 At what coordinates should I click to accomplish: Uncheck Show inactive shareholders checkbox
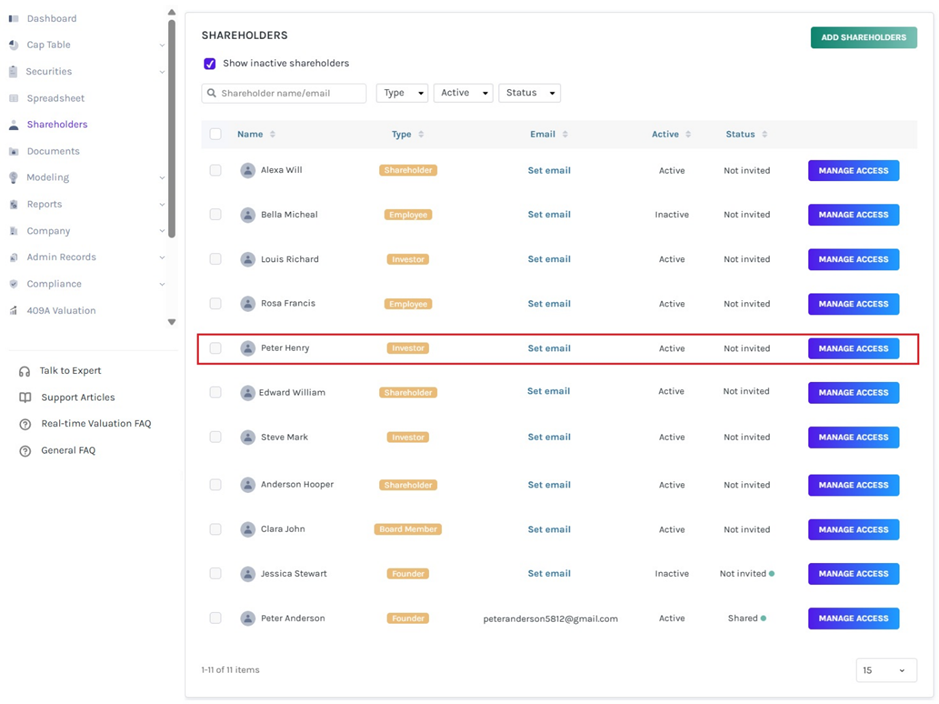pos(210,63)
